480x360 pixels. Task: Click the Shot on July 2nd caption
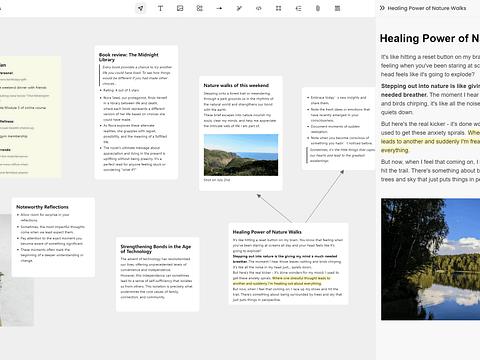pyautogui.click(x=217, y=180)
